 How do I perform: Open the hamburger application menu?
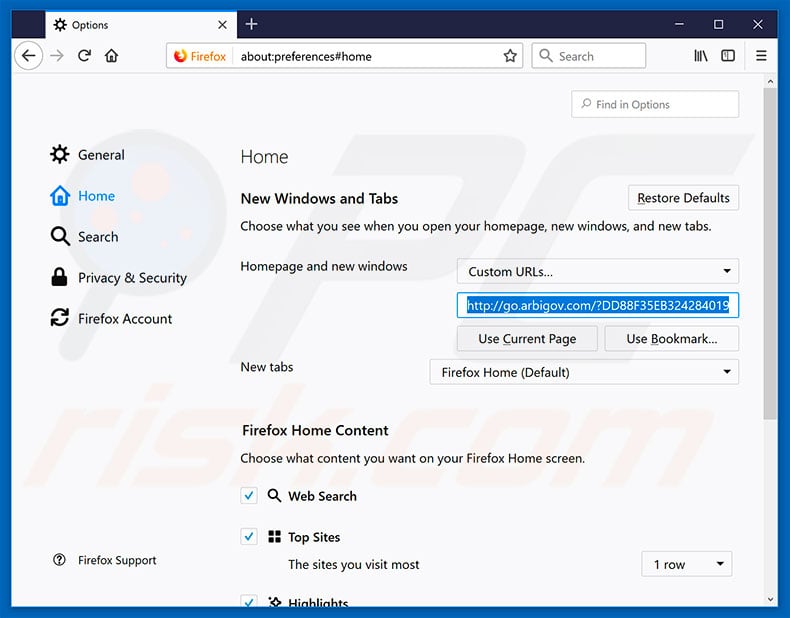(x=761, y=55)
